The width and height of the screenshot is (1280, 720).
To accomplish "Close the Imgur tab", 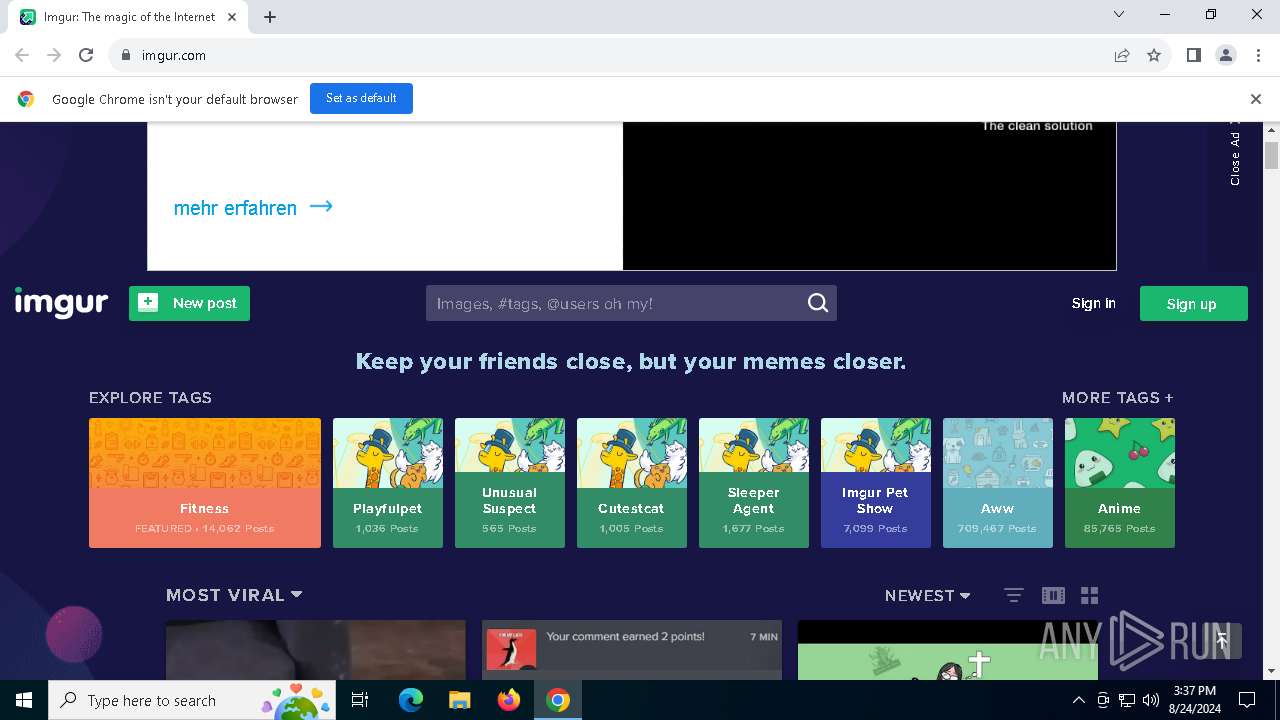I will 232,17.
